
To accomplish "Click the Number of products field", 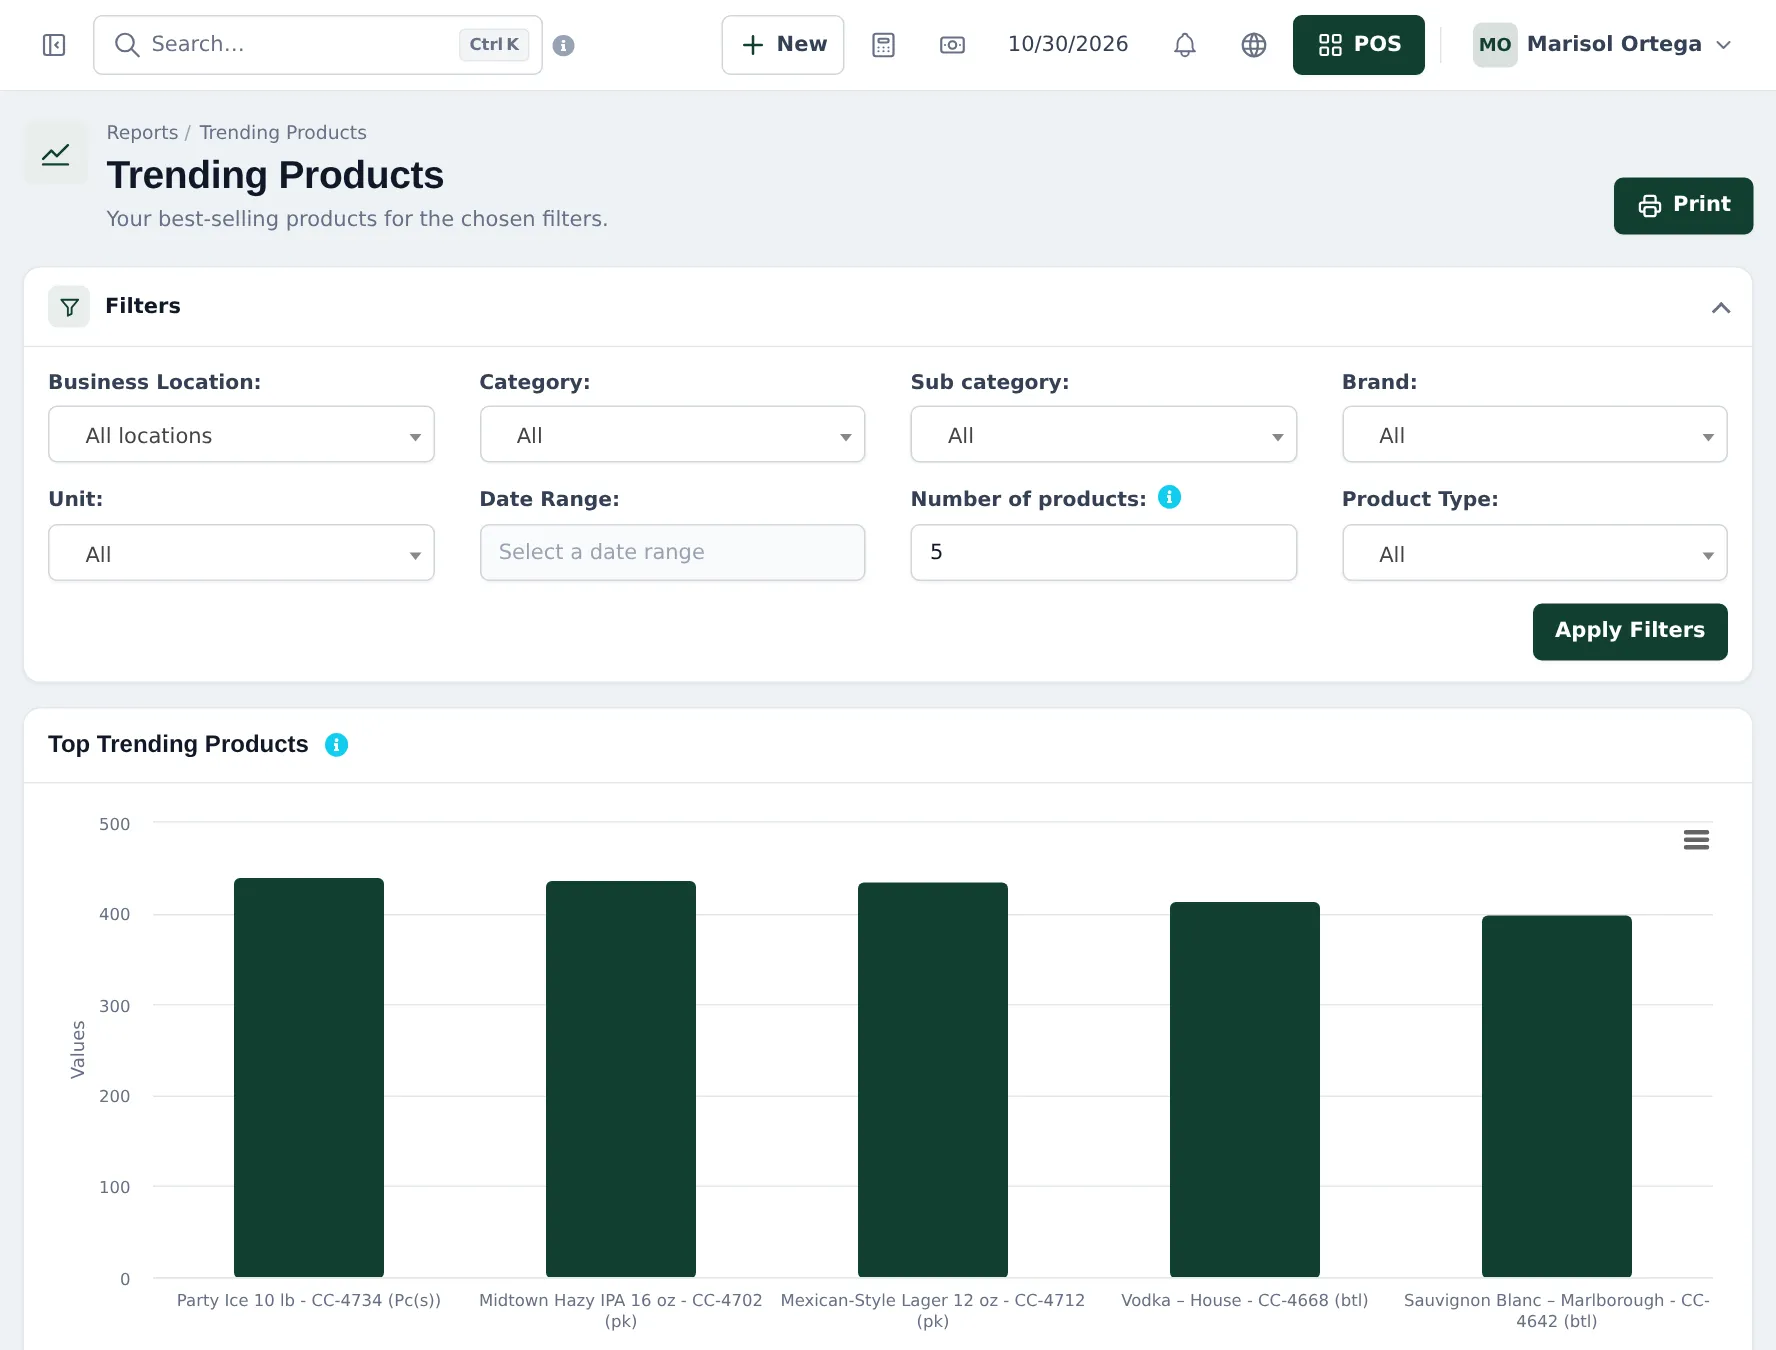I will [x=1103, y=552].
